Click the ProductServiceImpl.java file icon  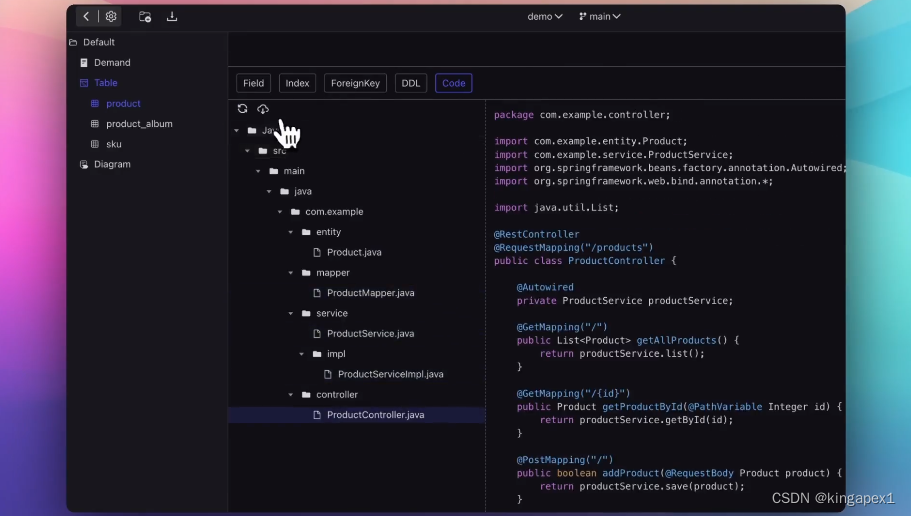[328, 374]
